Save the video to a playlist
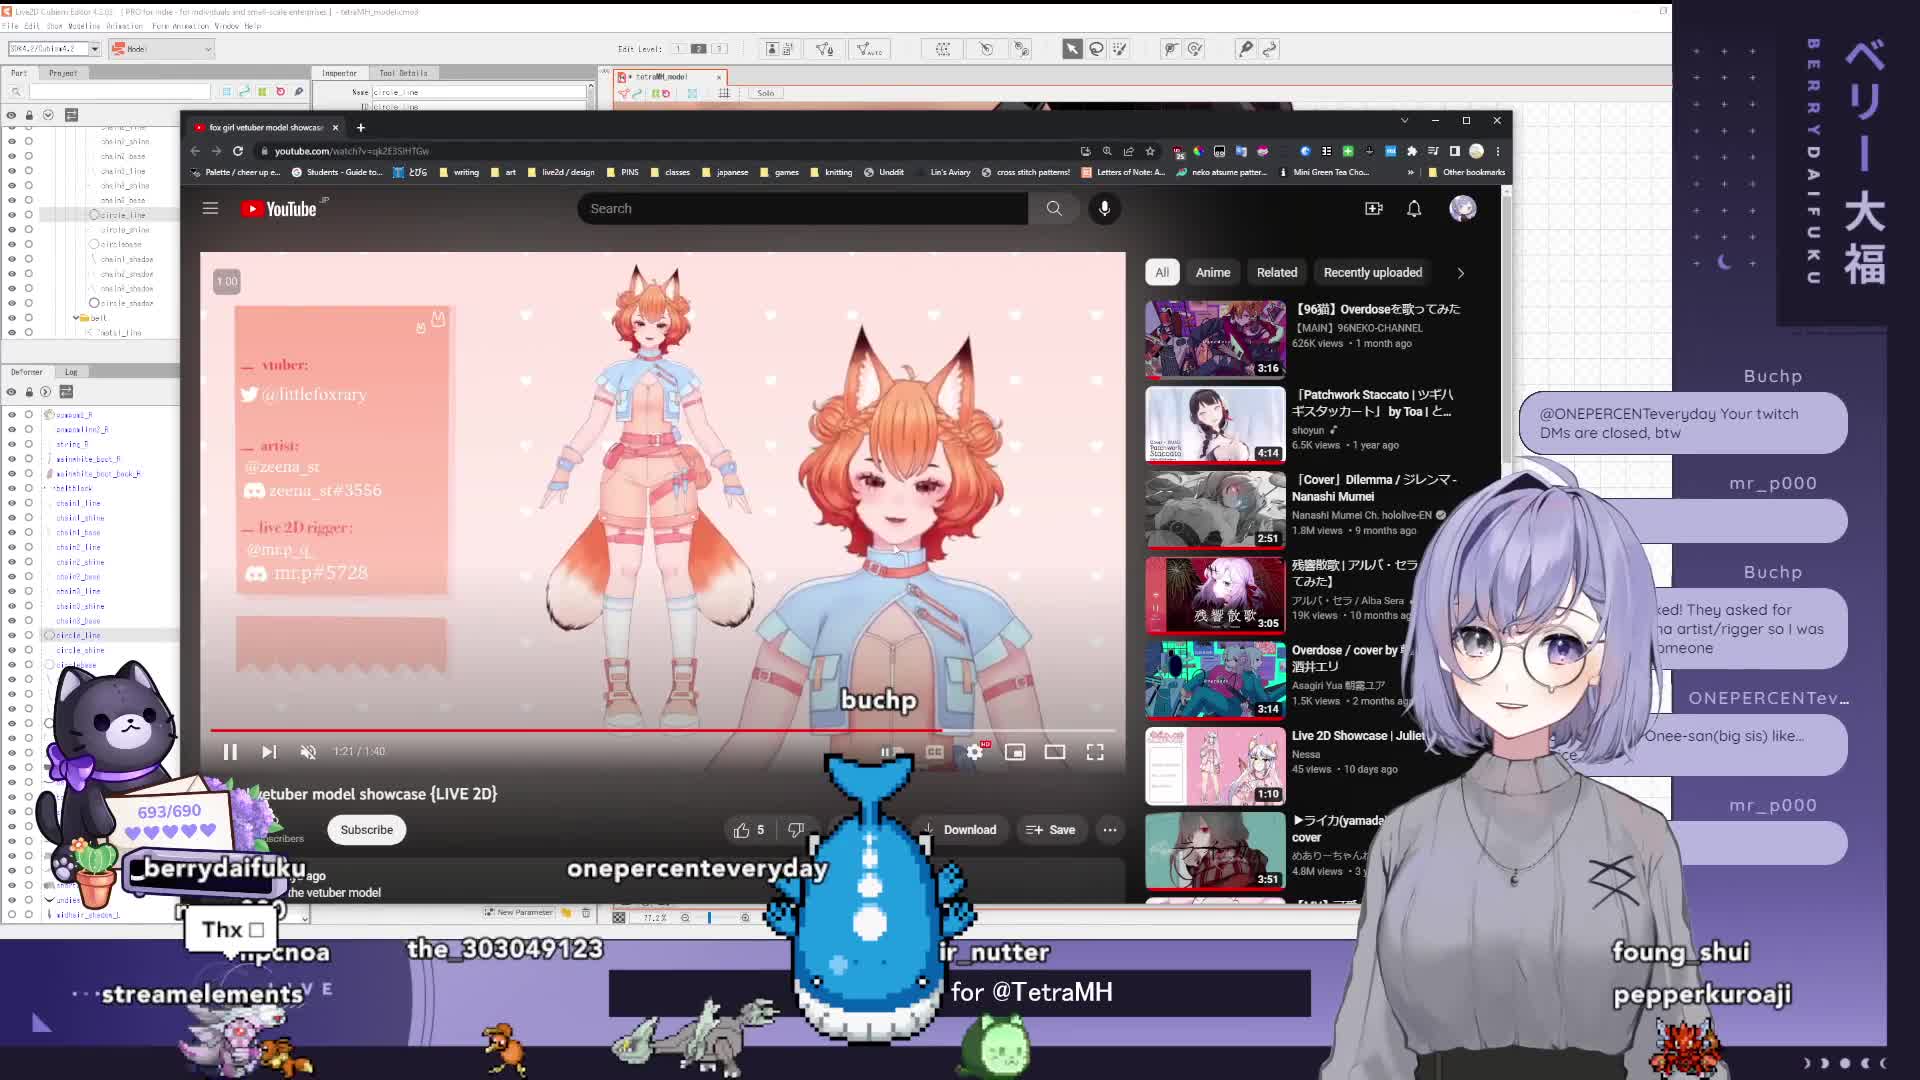The width and height of the screenshot is (1920, 1080). [x=1051, y=830]
